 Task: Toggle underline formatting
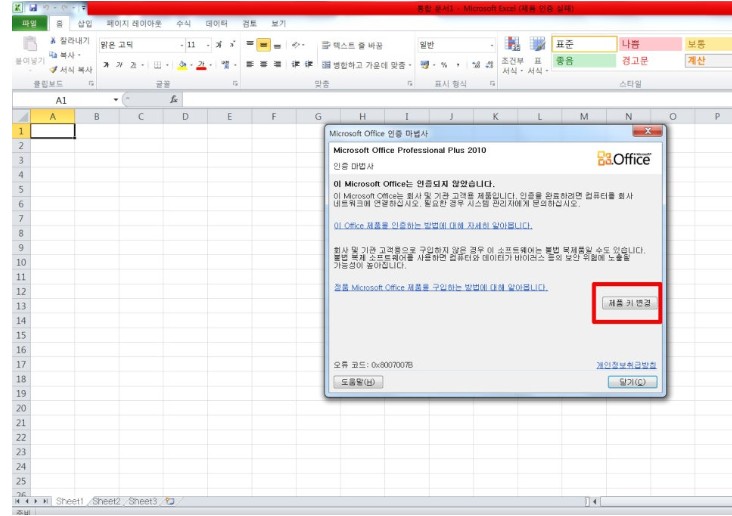coord(133,64)
